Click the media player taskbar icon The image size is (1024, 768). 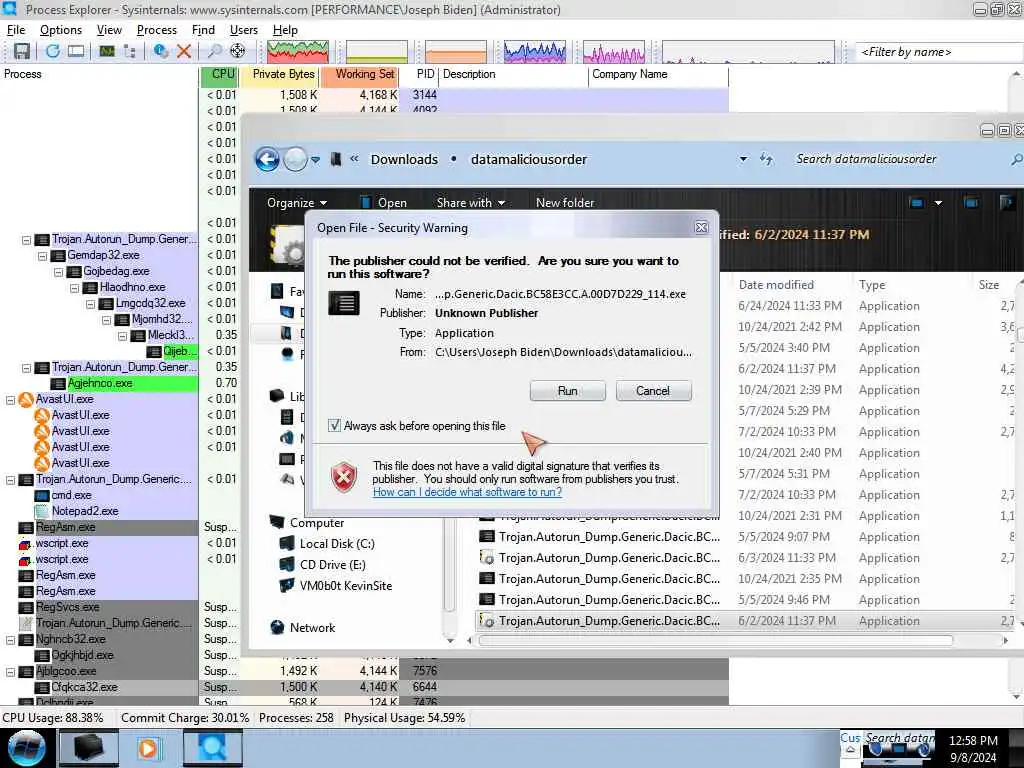148,748
